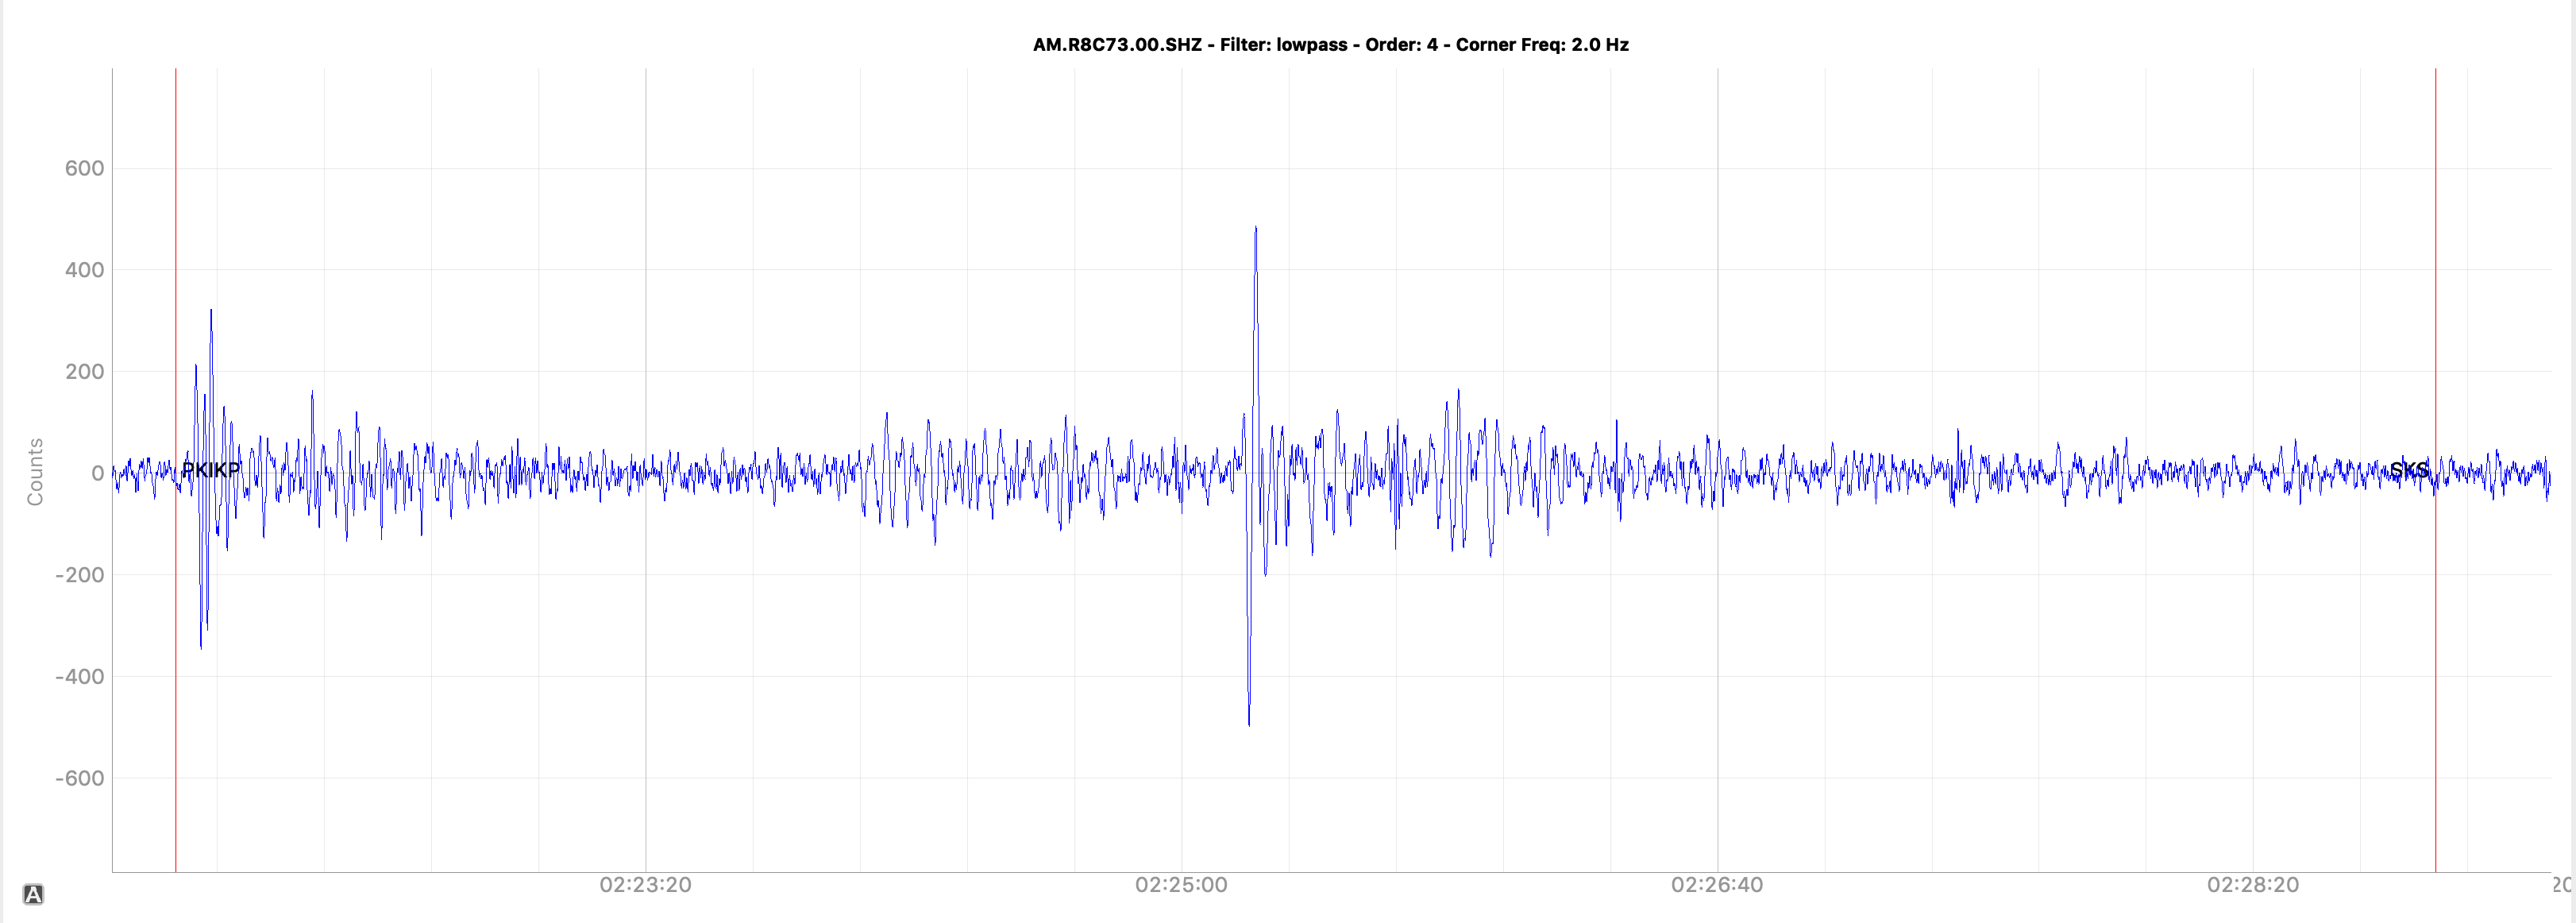Click the 02:28:20 time axis label
The height and width of the screenshot is (923, 2576).
[x=2253, y=885]
